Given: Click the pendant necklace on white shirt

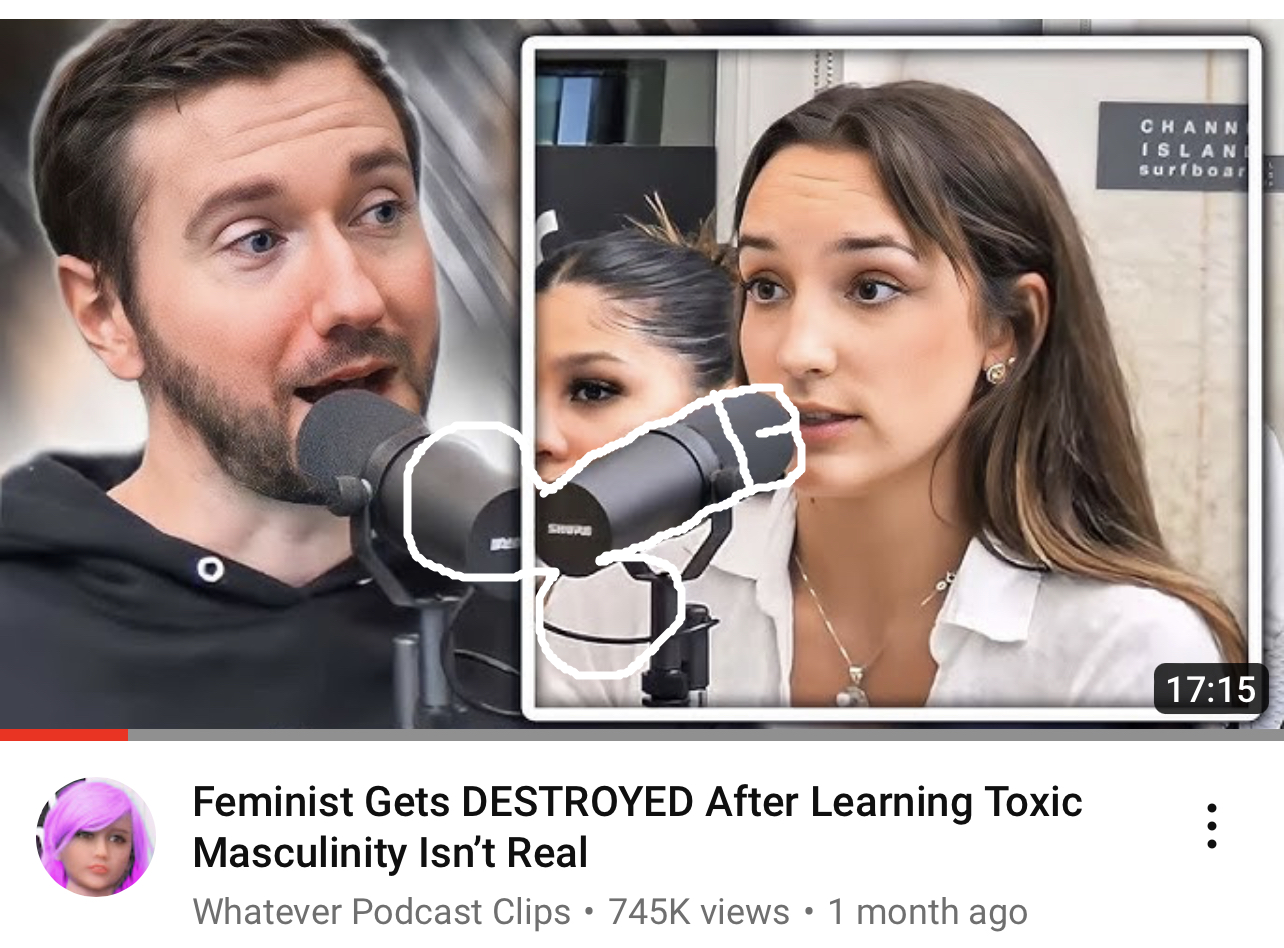Looking at the screenshot, I should [x=853, y=691].
